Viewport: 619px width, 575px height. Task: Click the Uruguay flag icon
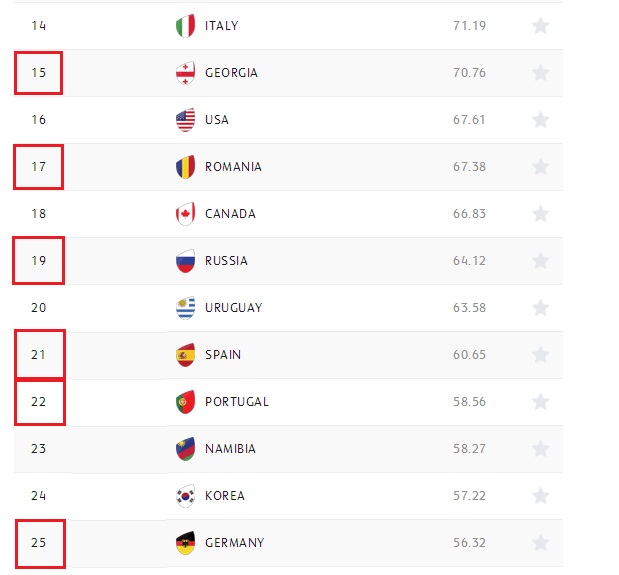[185, 307]
